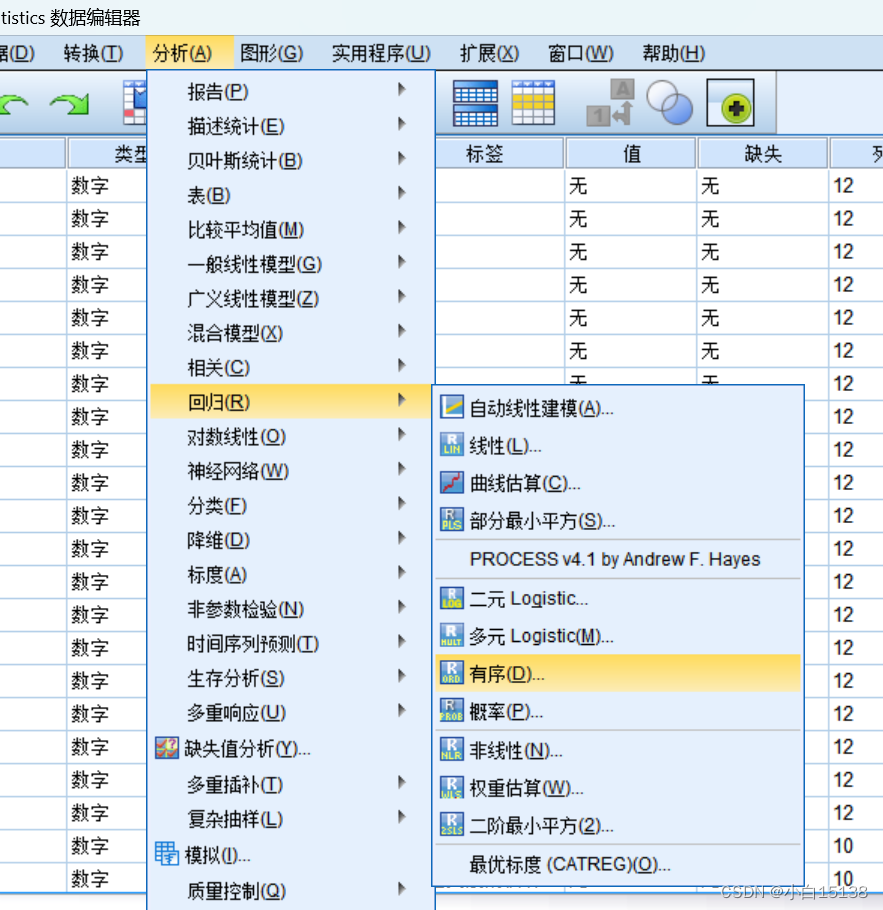Select 回归(R) in the analysis menu
Screen dimensions: 883x910
(x=291, y=401)
